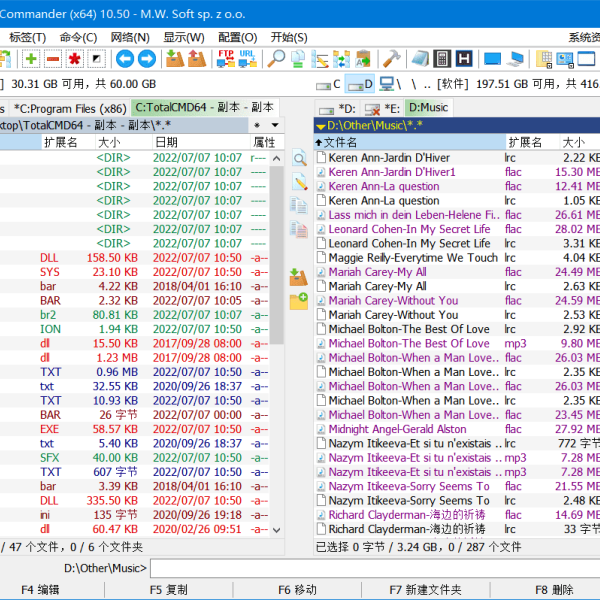The height and width of the screenshot is (600, 600).
Task: Click the two-dots parent directory button
Action: pyautogui.click(x=427, y=85)
